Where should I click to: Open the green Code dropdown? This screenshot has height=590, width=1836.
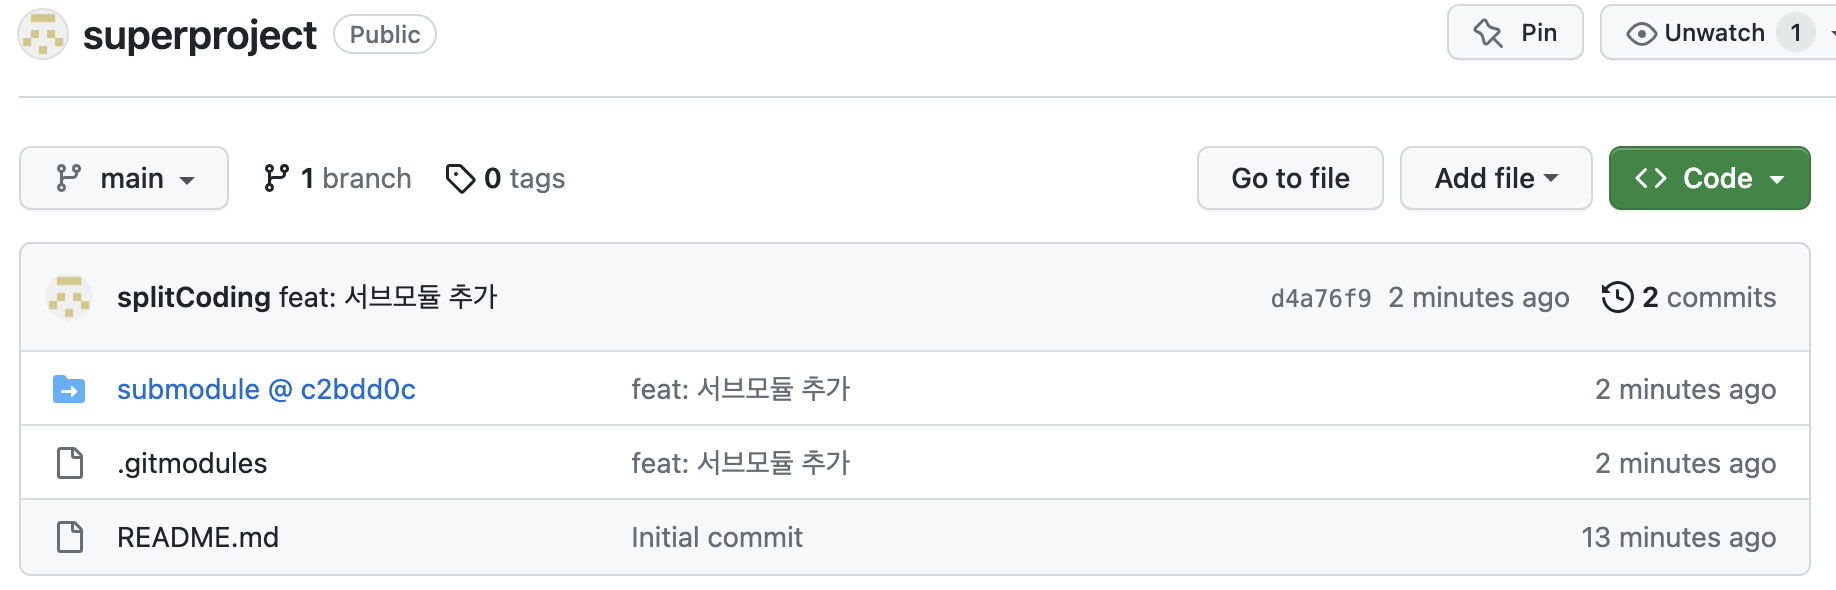click(x=1709, y=178)
